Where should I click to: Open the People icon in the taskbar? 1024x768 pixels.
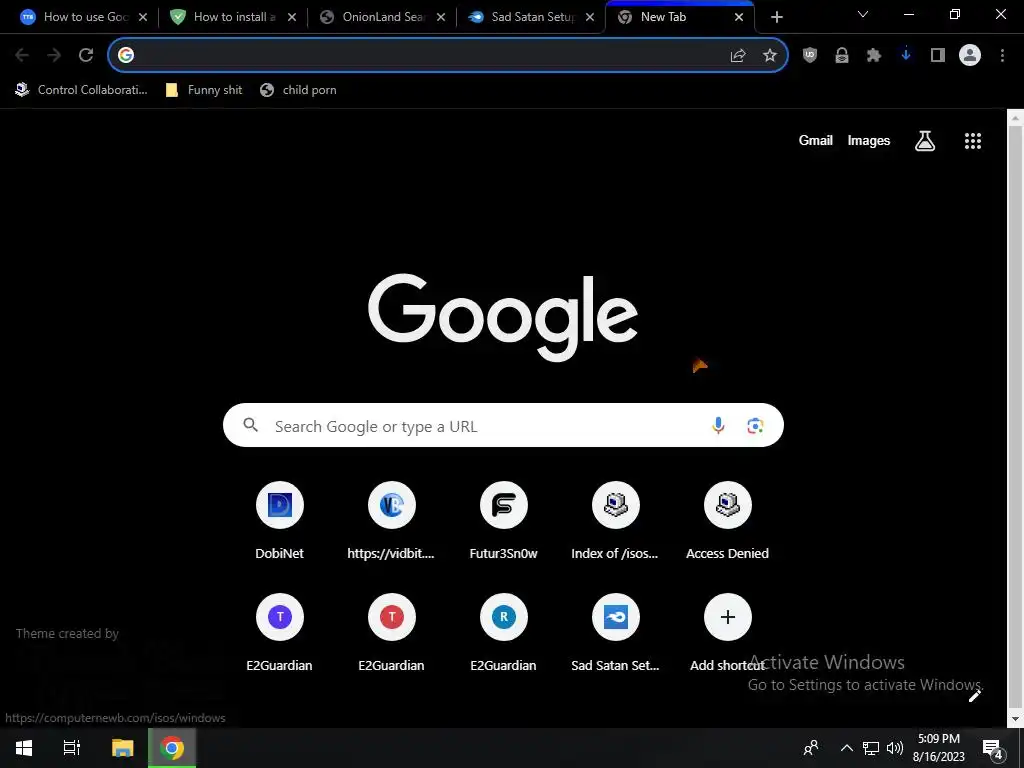pyautogui.click(x=811, y=748)
